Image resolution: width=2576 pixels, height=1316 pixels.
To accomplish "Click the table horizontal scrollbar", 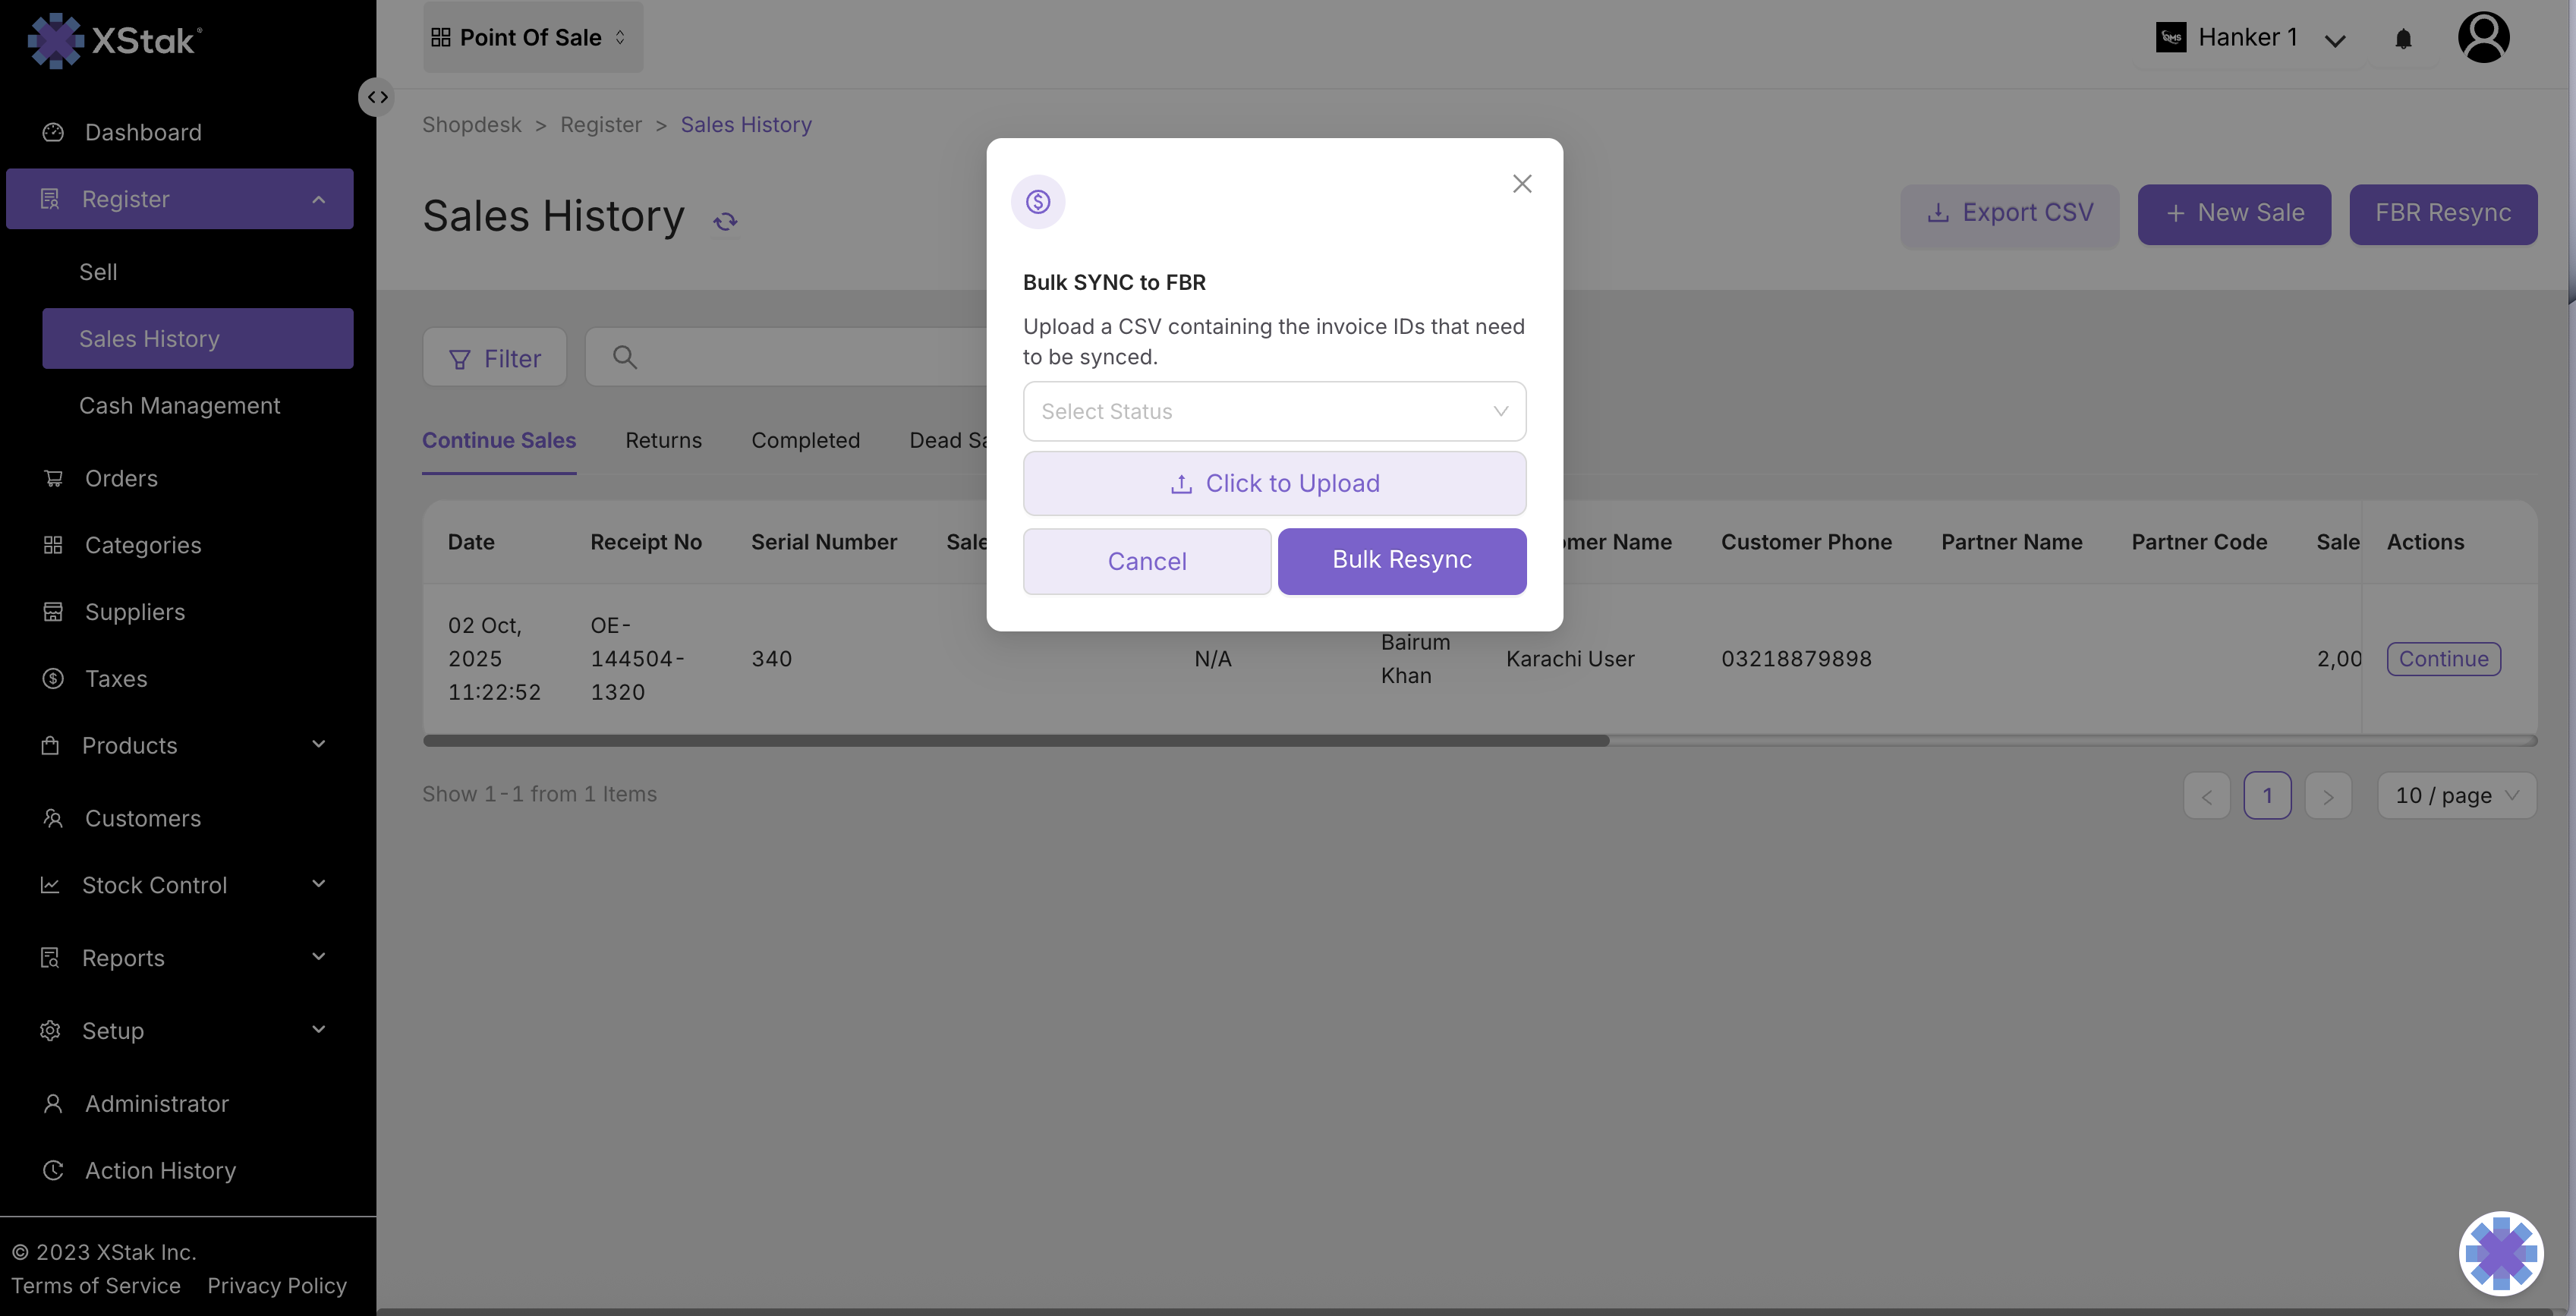I will click(1015, 741).
